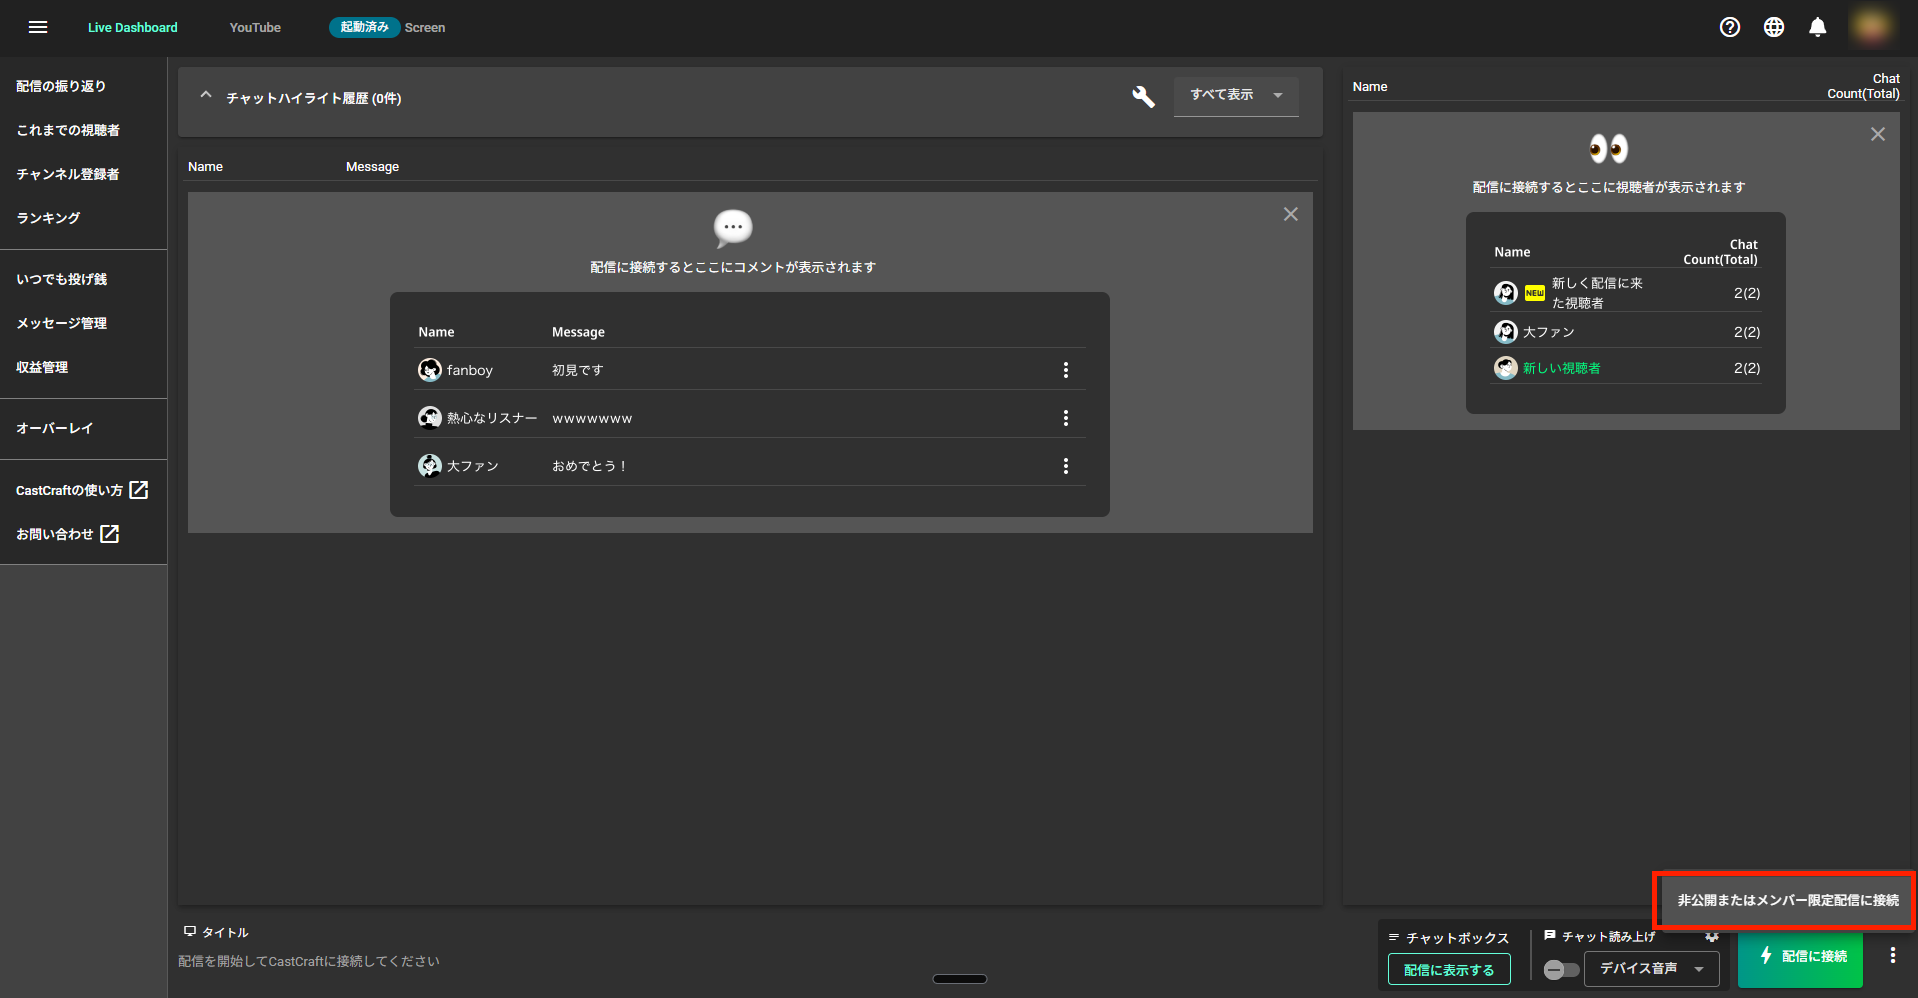
Task: Click the avatar beside 新しい視聴者
Action: pos(1506,368)
